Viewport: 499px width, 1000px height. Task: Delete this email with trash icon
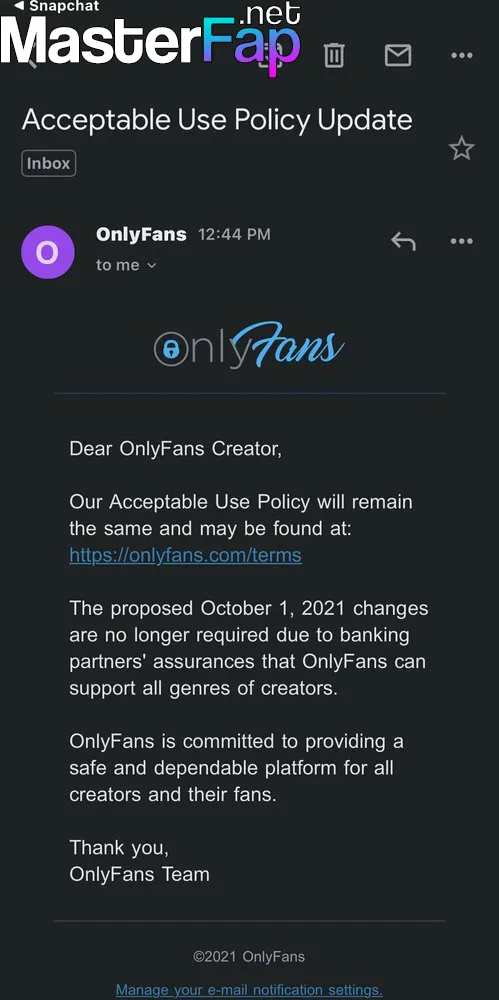[333, 55]
